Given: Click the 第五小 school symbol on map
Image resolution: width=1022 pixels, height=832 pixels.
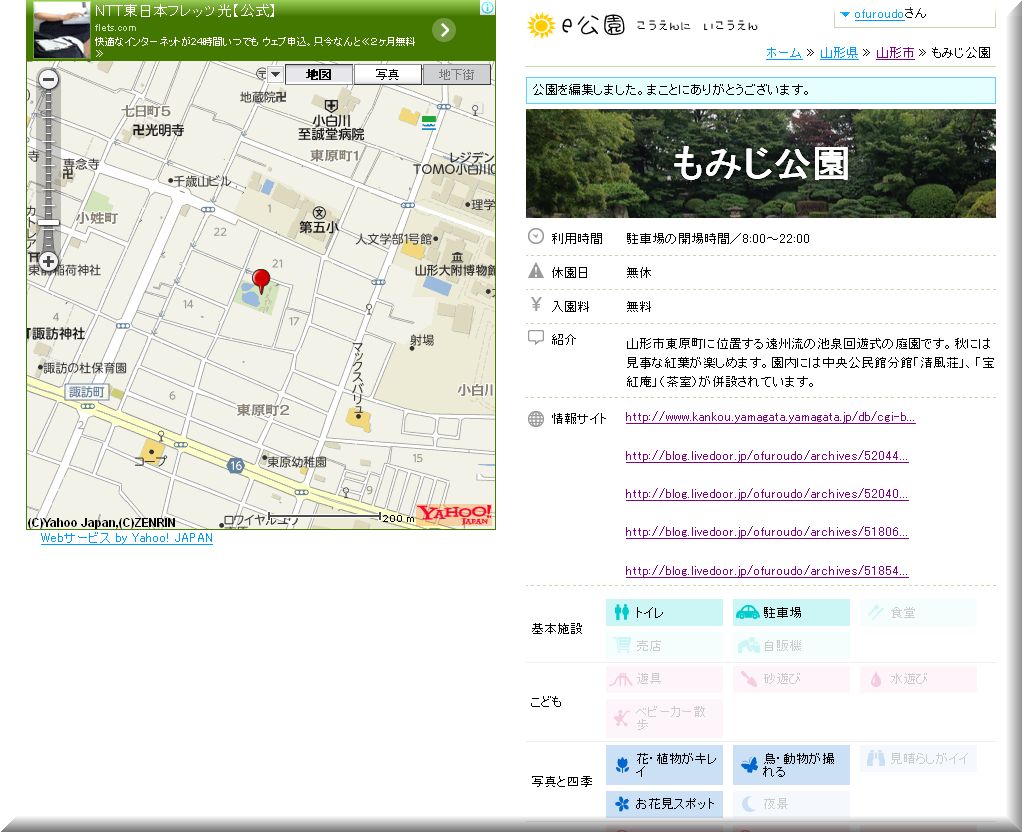Looking at the screenshot, I should point(319,213).
